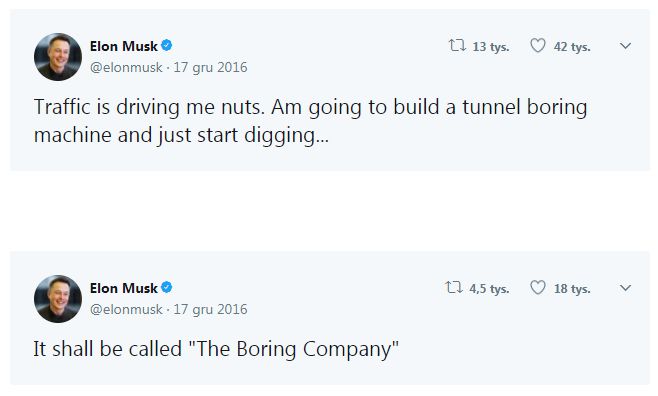This screenshot has height=396, width=658.
Task: Visit @elonmusk handle in first tweet
Action: pos(126,67)
